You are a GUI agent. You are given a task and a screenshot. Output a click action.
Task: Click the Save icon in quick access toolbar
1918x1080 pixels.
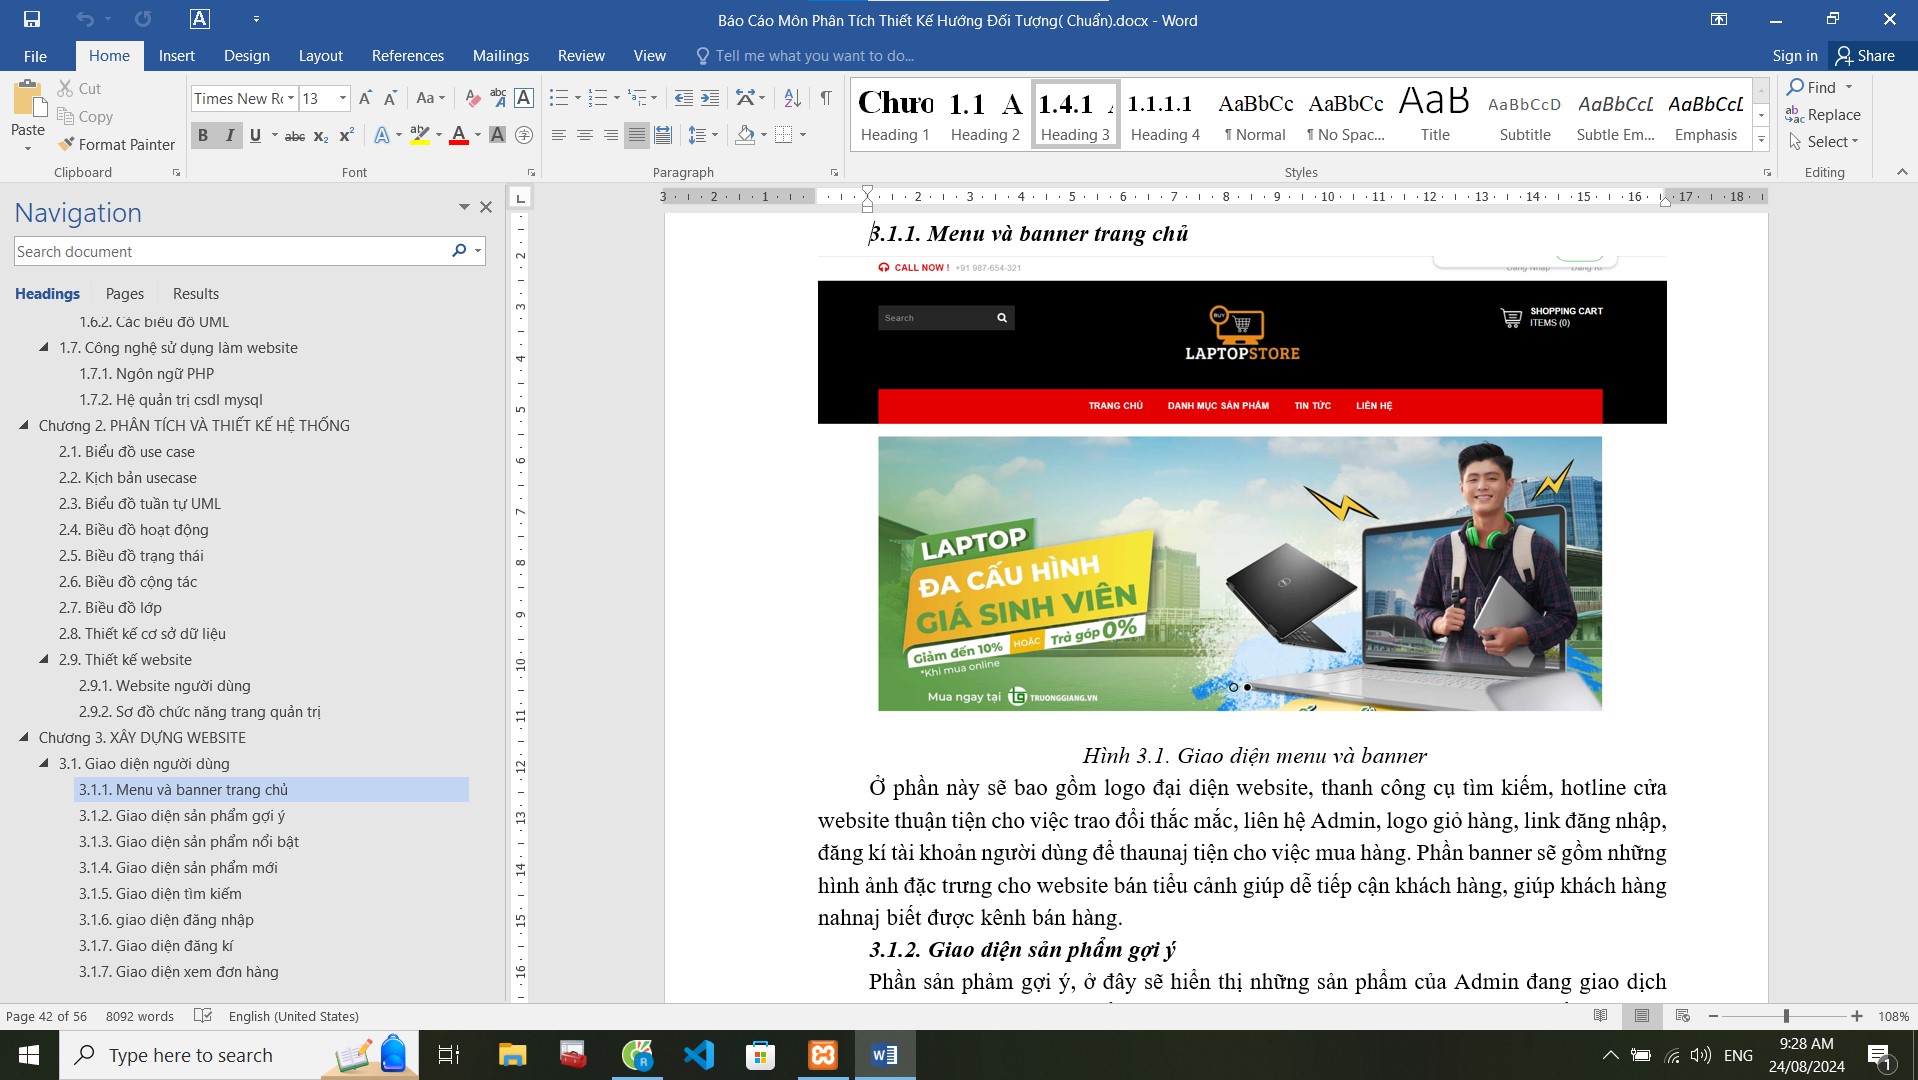(x=32, y=19)
